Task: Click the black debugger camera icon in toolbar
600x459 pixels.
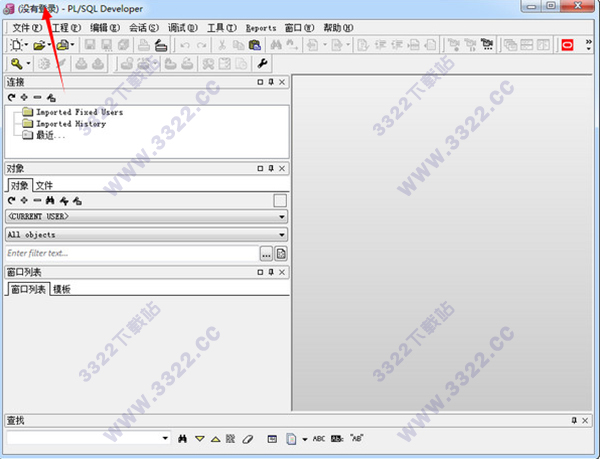Action: [x=487, y=45]
